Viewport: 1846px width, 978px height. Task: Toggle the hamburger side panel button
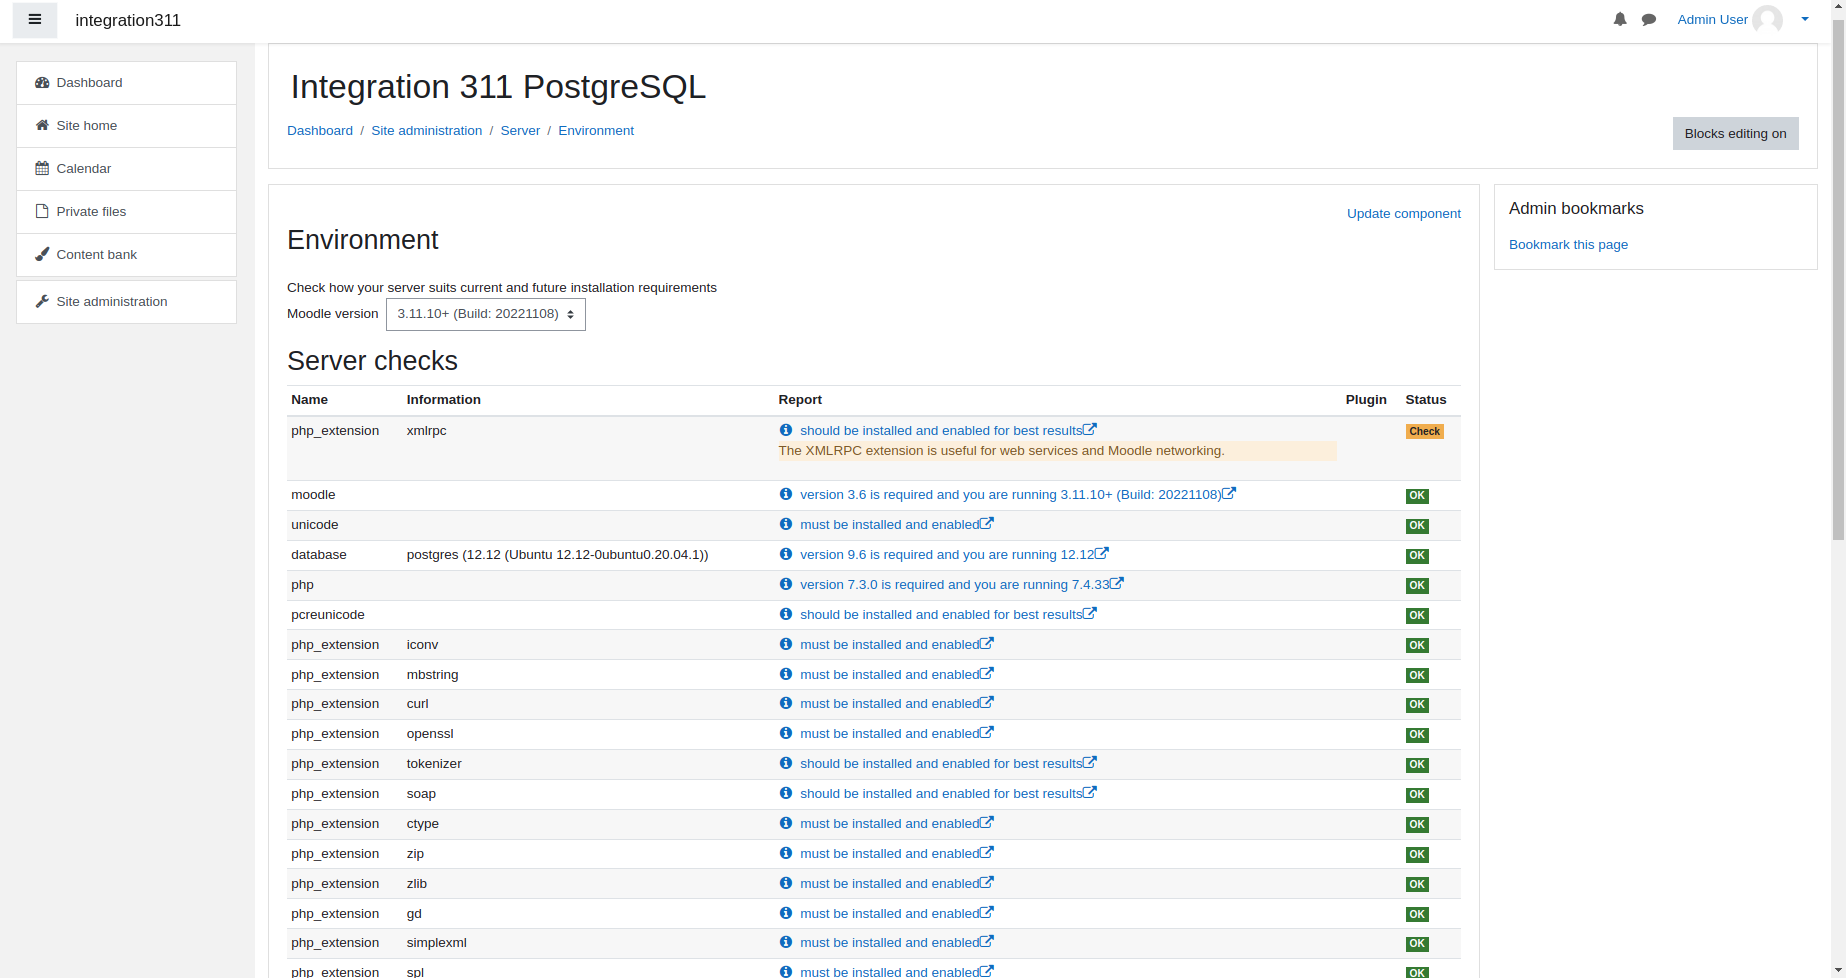pos(35,20)
